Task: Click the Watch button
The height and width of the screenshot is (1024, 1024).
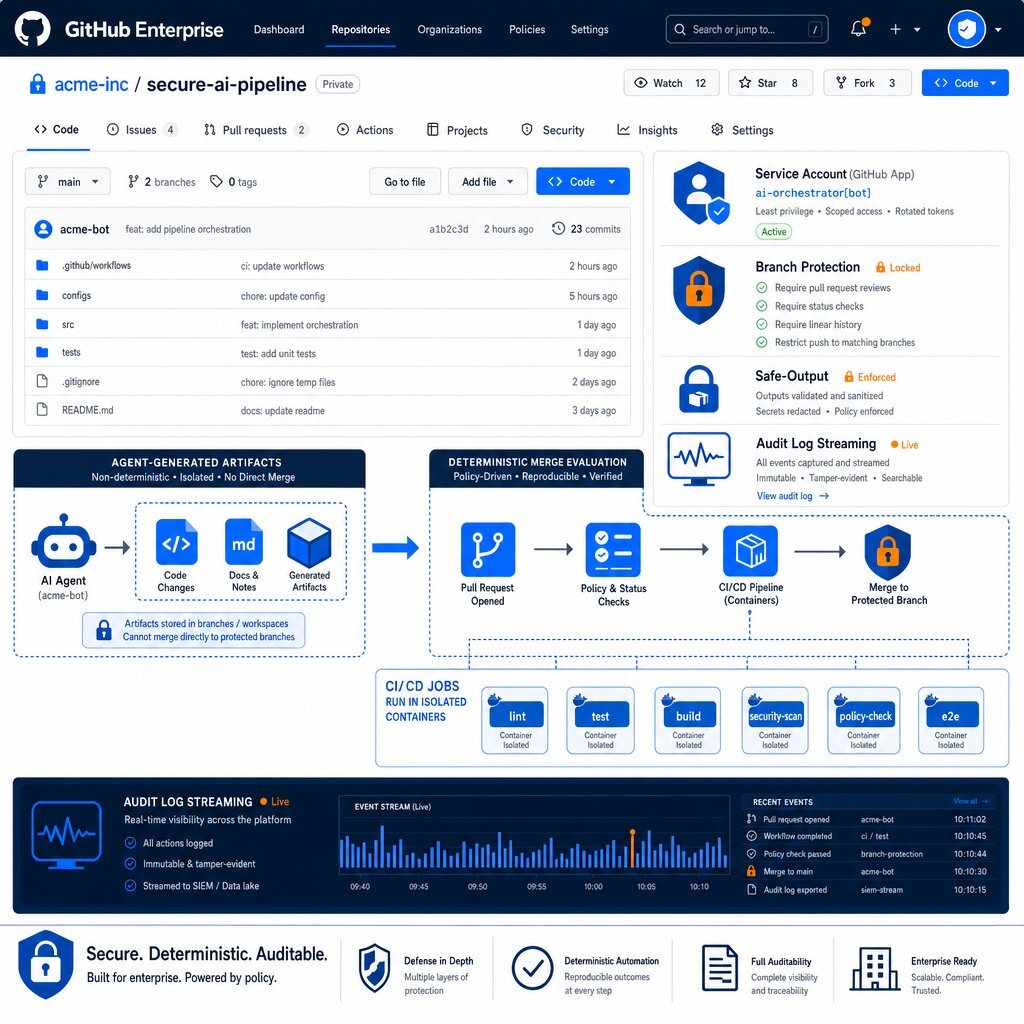Action: [671, 83]
